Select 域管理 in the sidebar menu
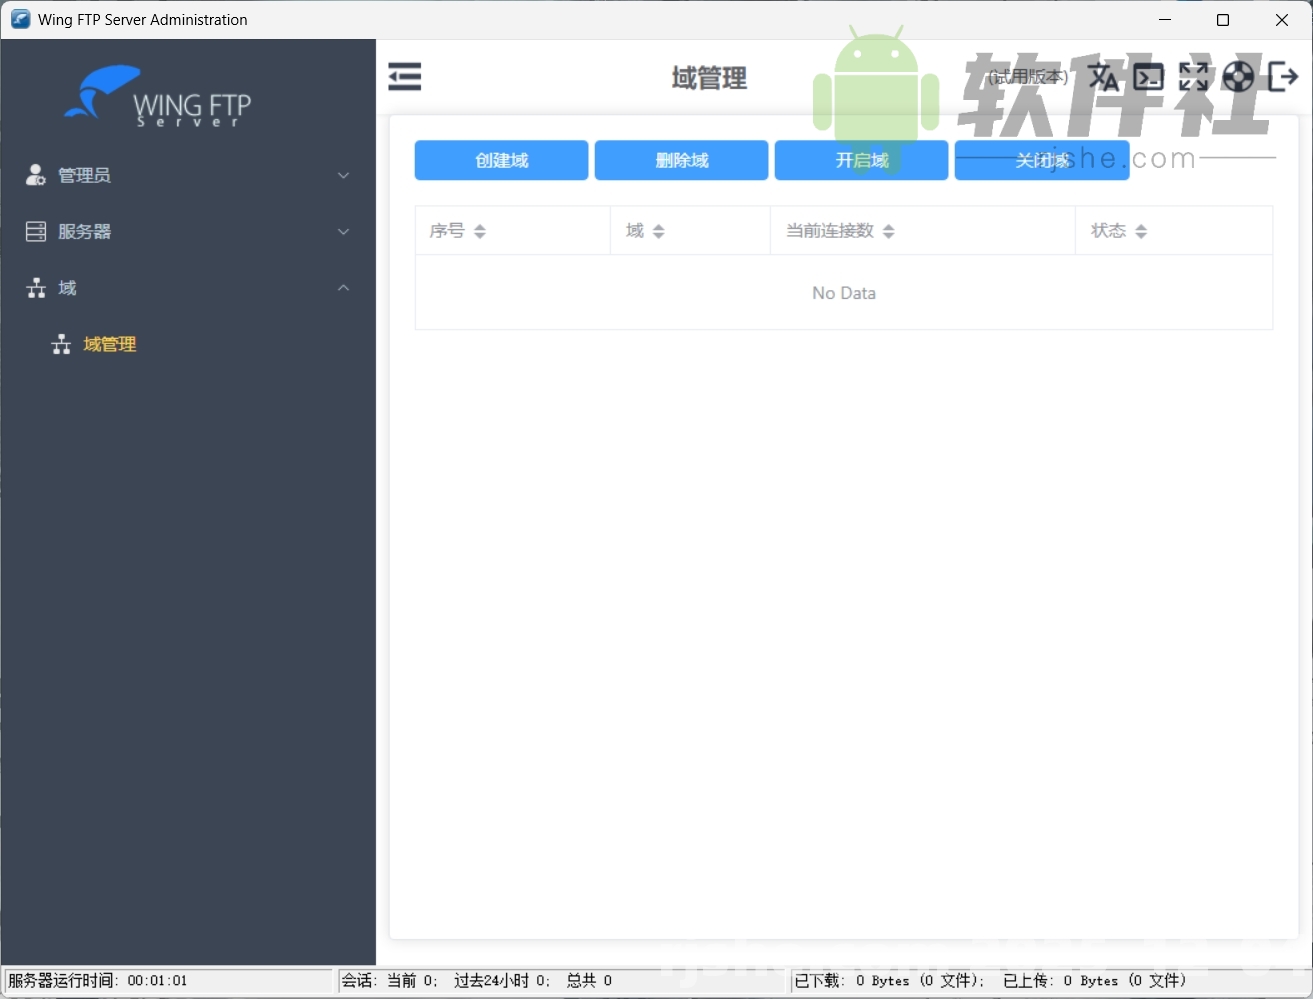 coord(110,344)
